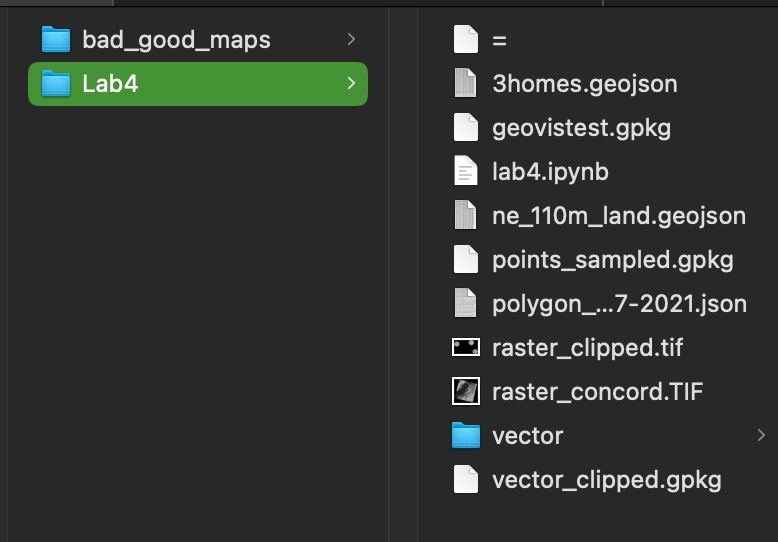The image size is (778, 542).
Task: Click the raster_clipped.tif thumbnail
Action: tap(466, 348)
